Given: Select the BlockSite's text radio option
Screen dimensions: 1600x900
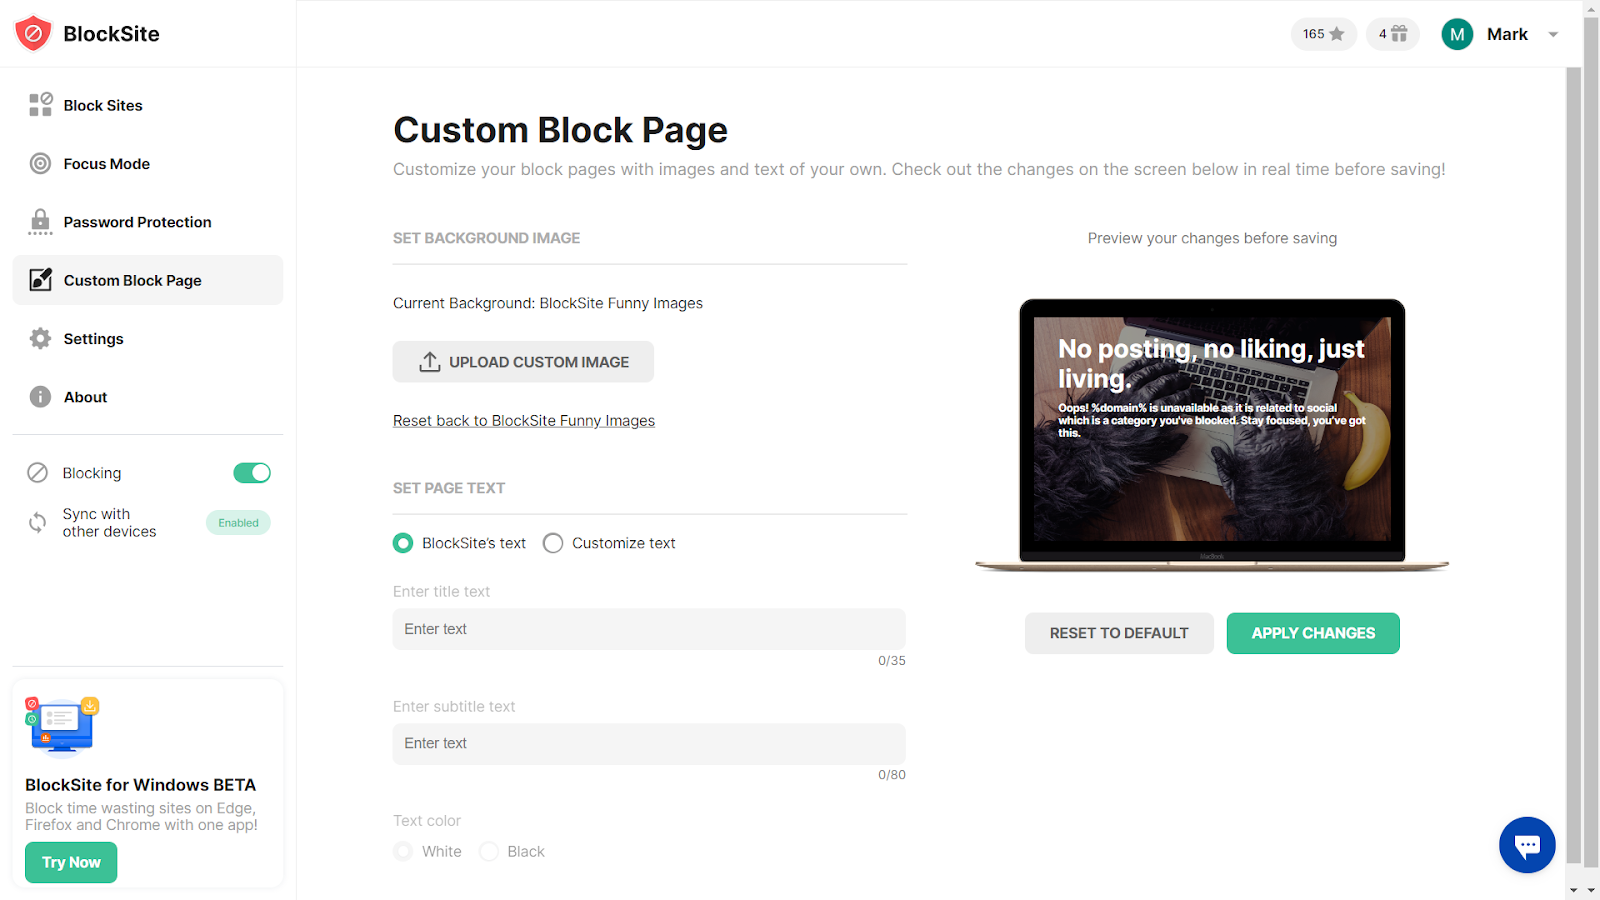Looking at the screenshot, I should click(x=403, y=543).
